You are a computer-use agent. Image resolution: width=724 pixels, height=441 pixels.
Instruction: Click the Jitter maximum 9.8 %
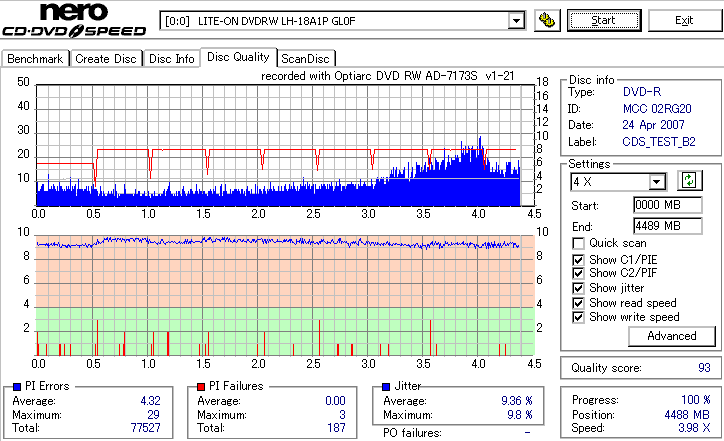(x=520, y=415)
